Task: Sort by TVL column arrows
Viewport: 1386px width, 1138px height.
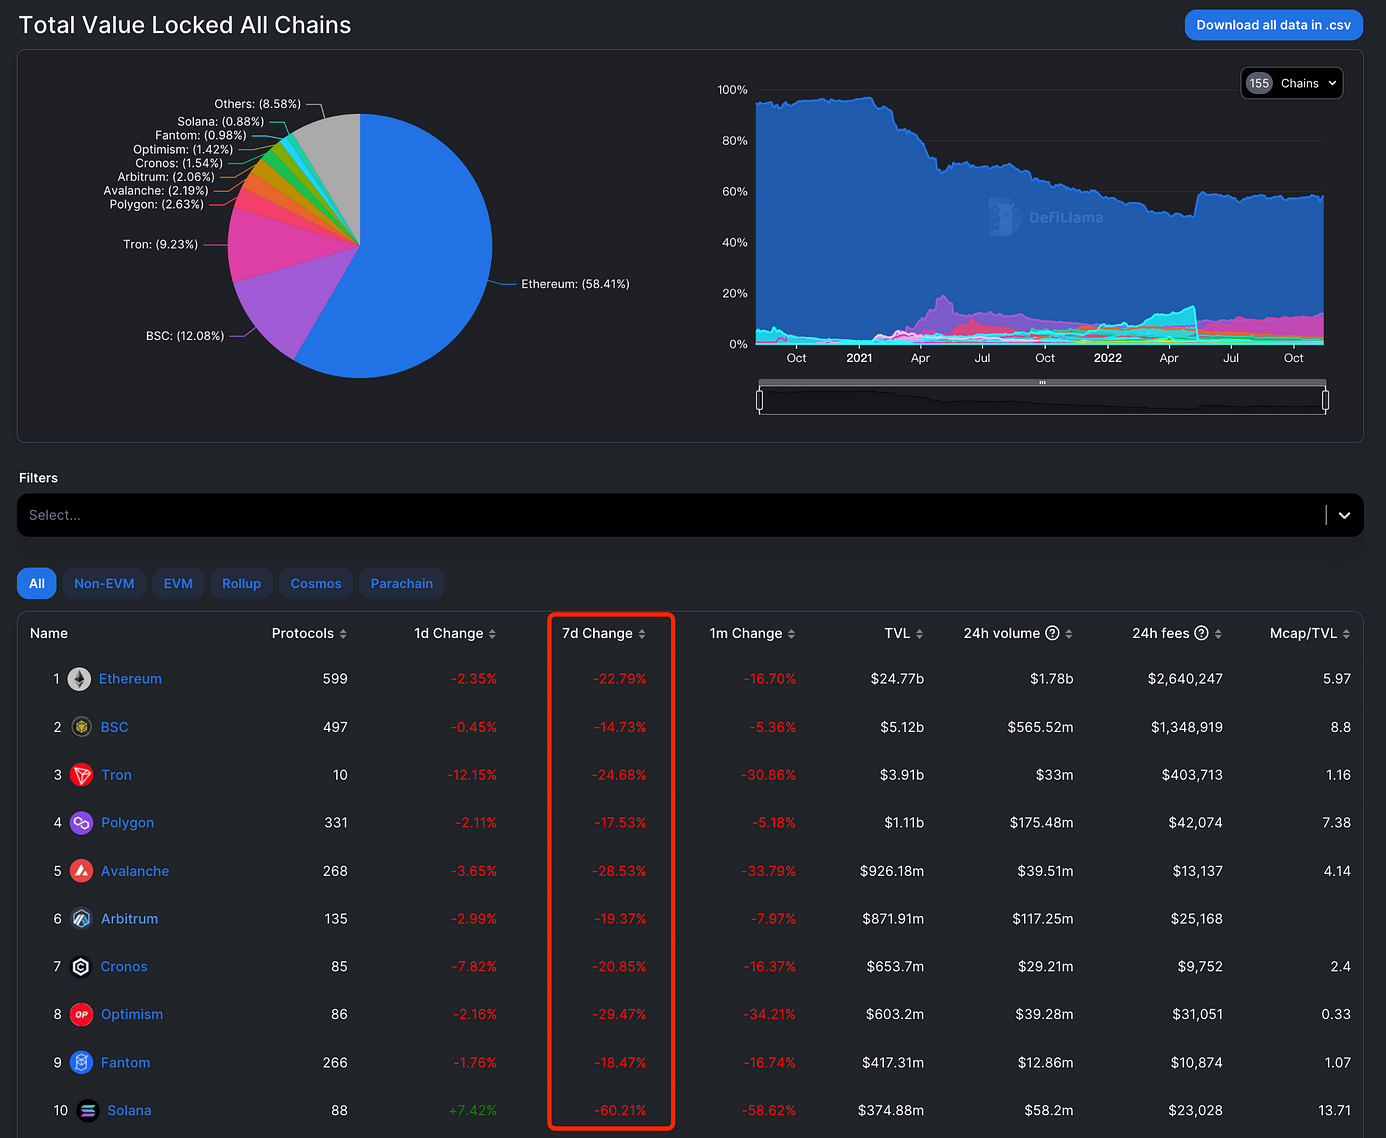Action: coord(919,634)
